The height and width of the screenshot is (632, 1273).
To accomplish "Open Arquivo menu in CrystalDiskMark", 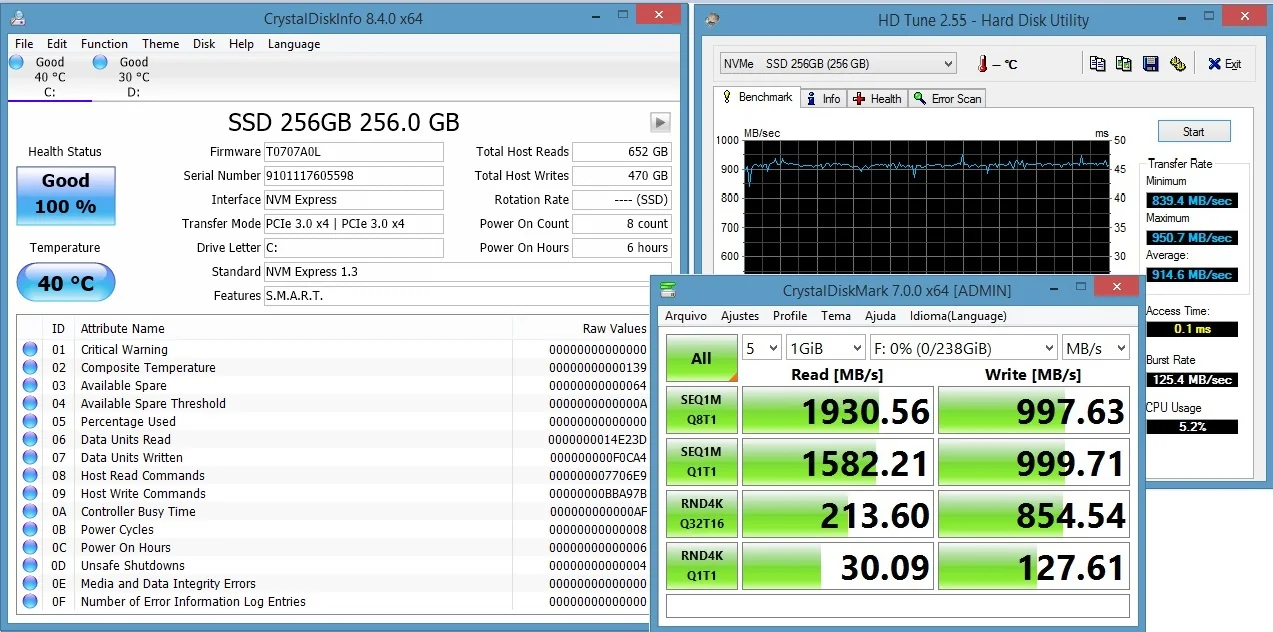I will click(x=686, y=316).
